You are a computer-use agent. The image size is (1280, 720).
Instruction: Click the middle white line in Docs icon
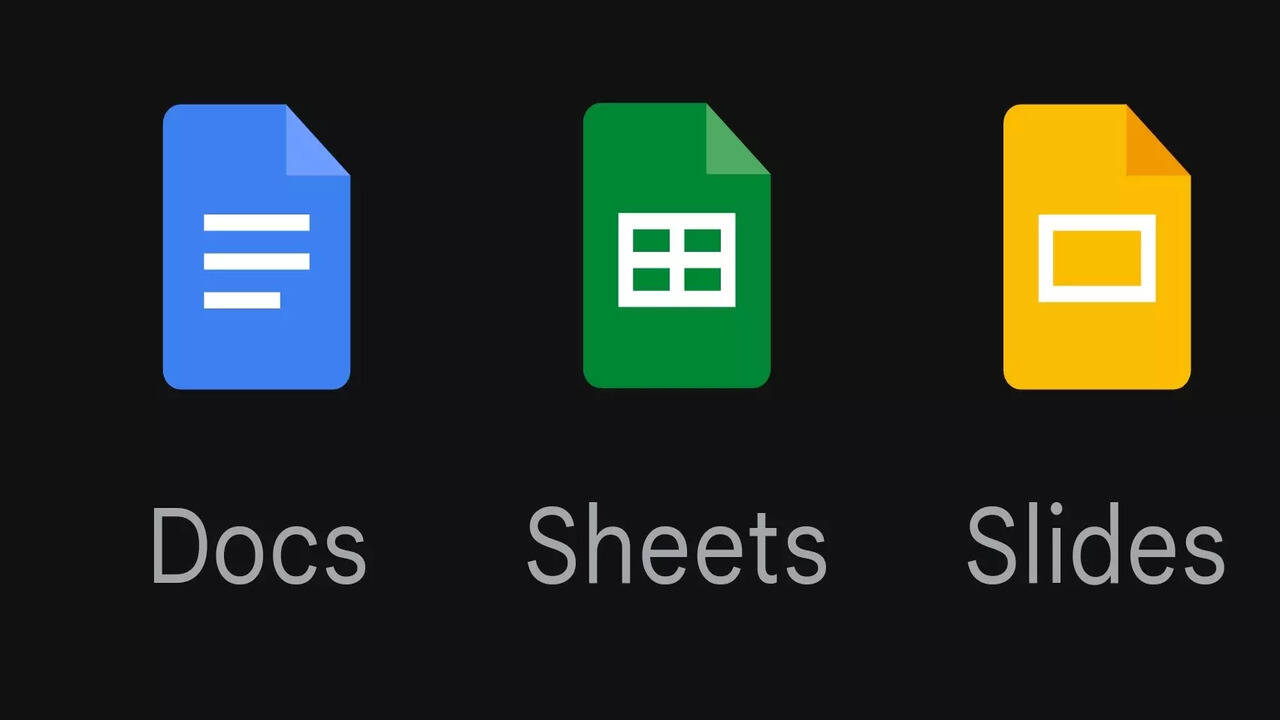click(x=257, y=261)
